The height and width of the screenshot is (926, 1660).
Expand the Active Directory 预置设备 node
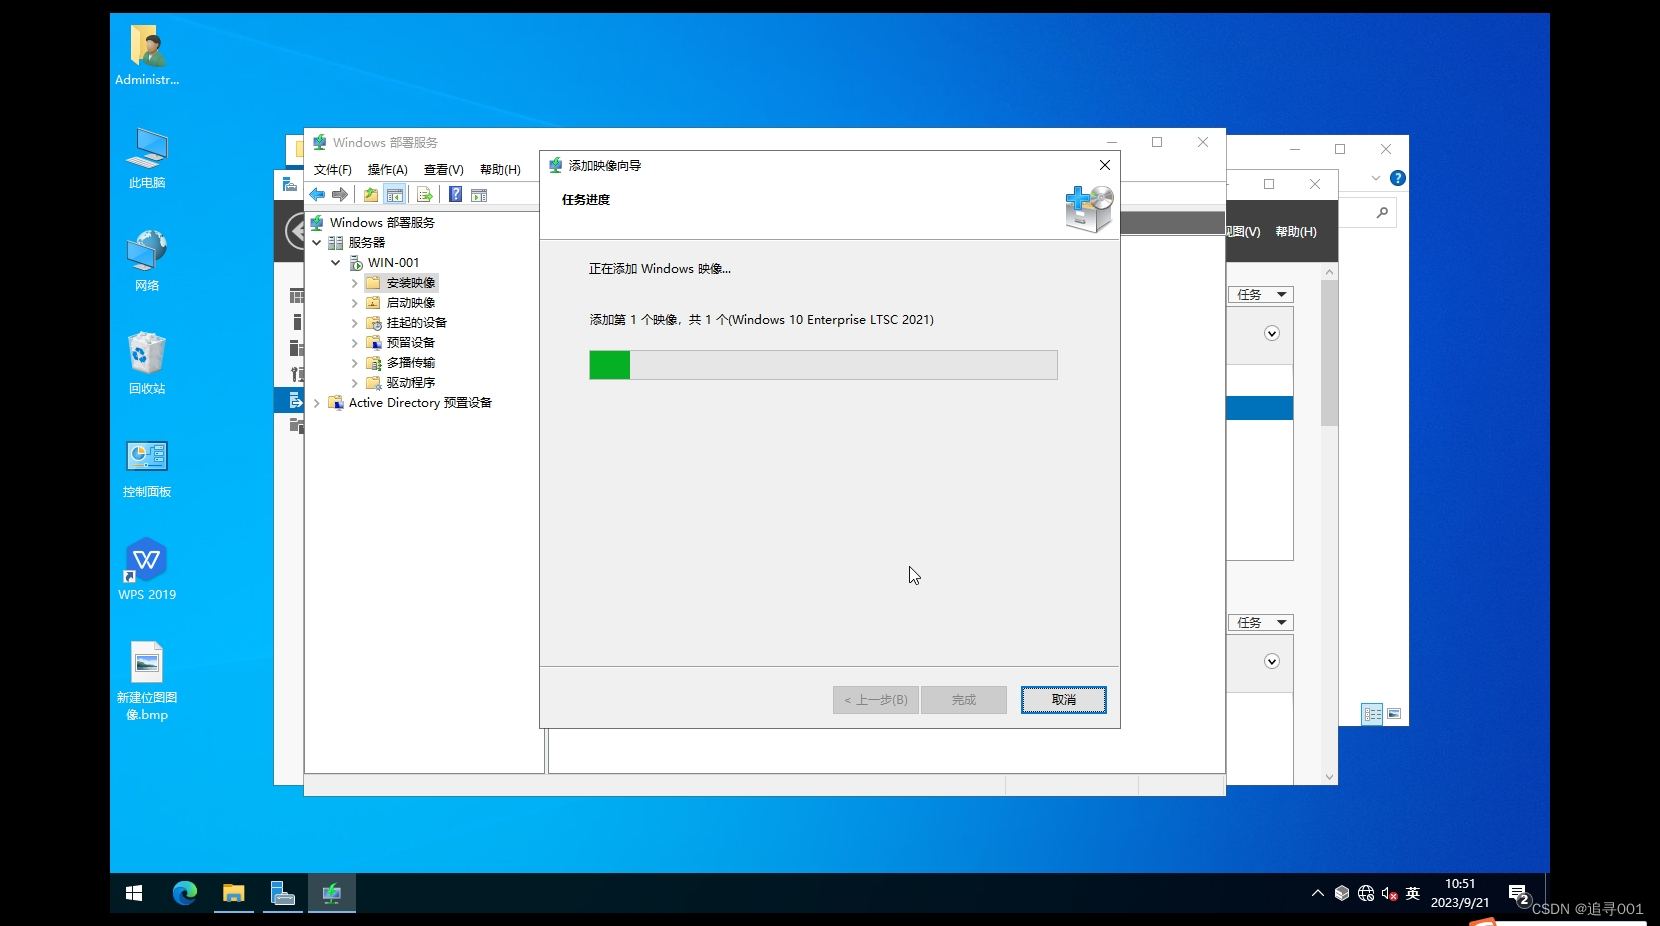[317, 403]
